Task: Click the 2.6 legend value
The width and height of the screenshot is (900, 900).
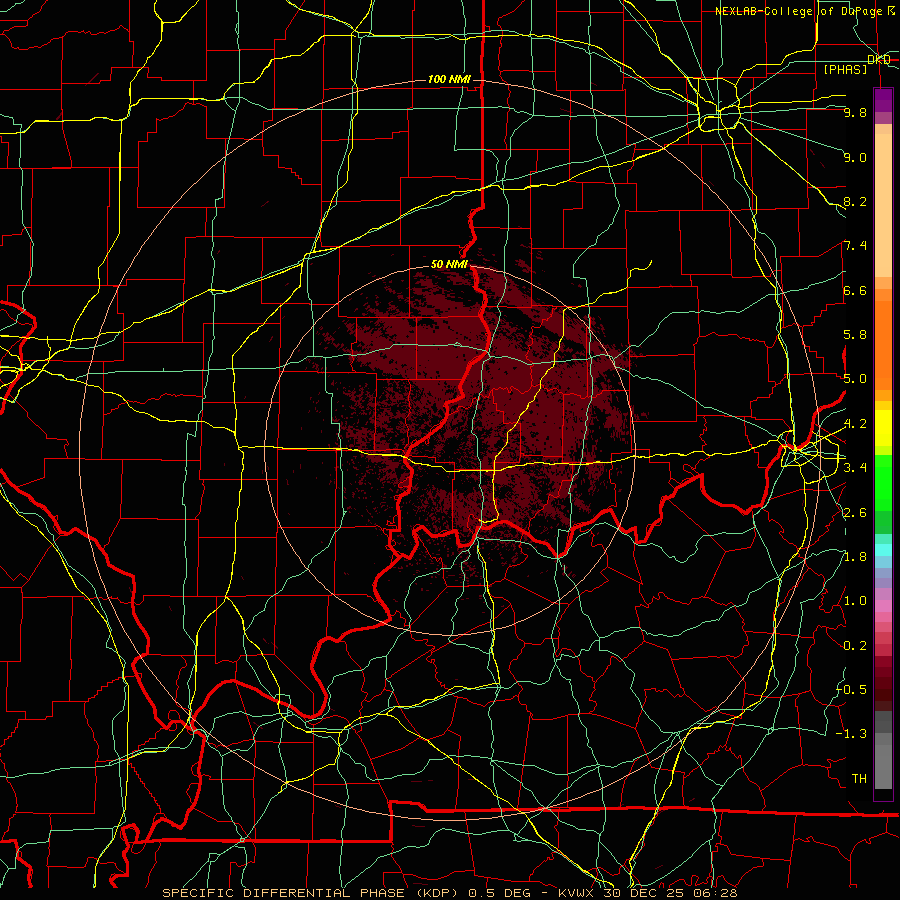Action: pos(855,513)
